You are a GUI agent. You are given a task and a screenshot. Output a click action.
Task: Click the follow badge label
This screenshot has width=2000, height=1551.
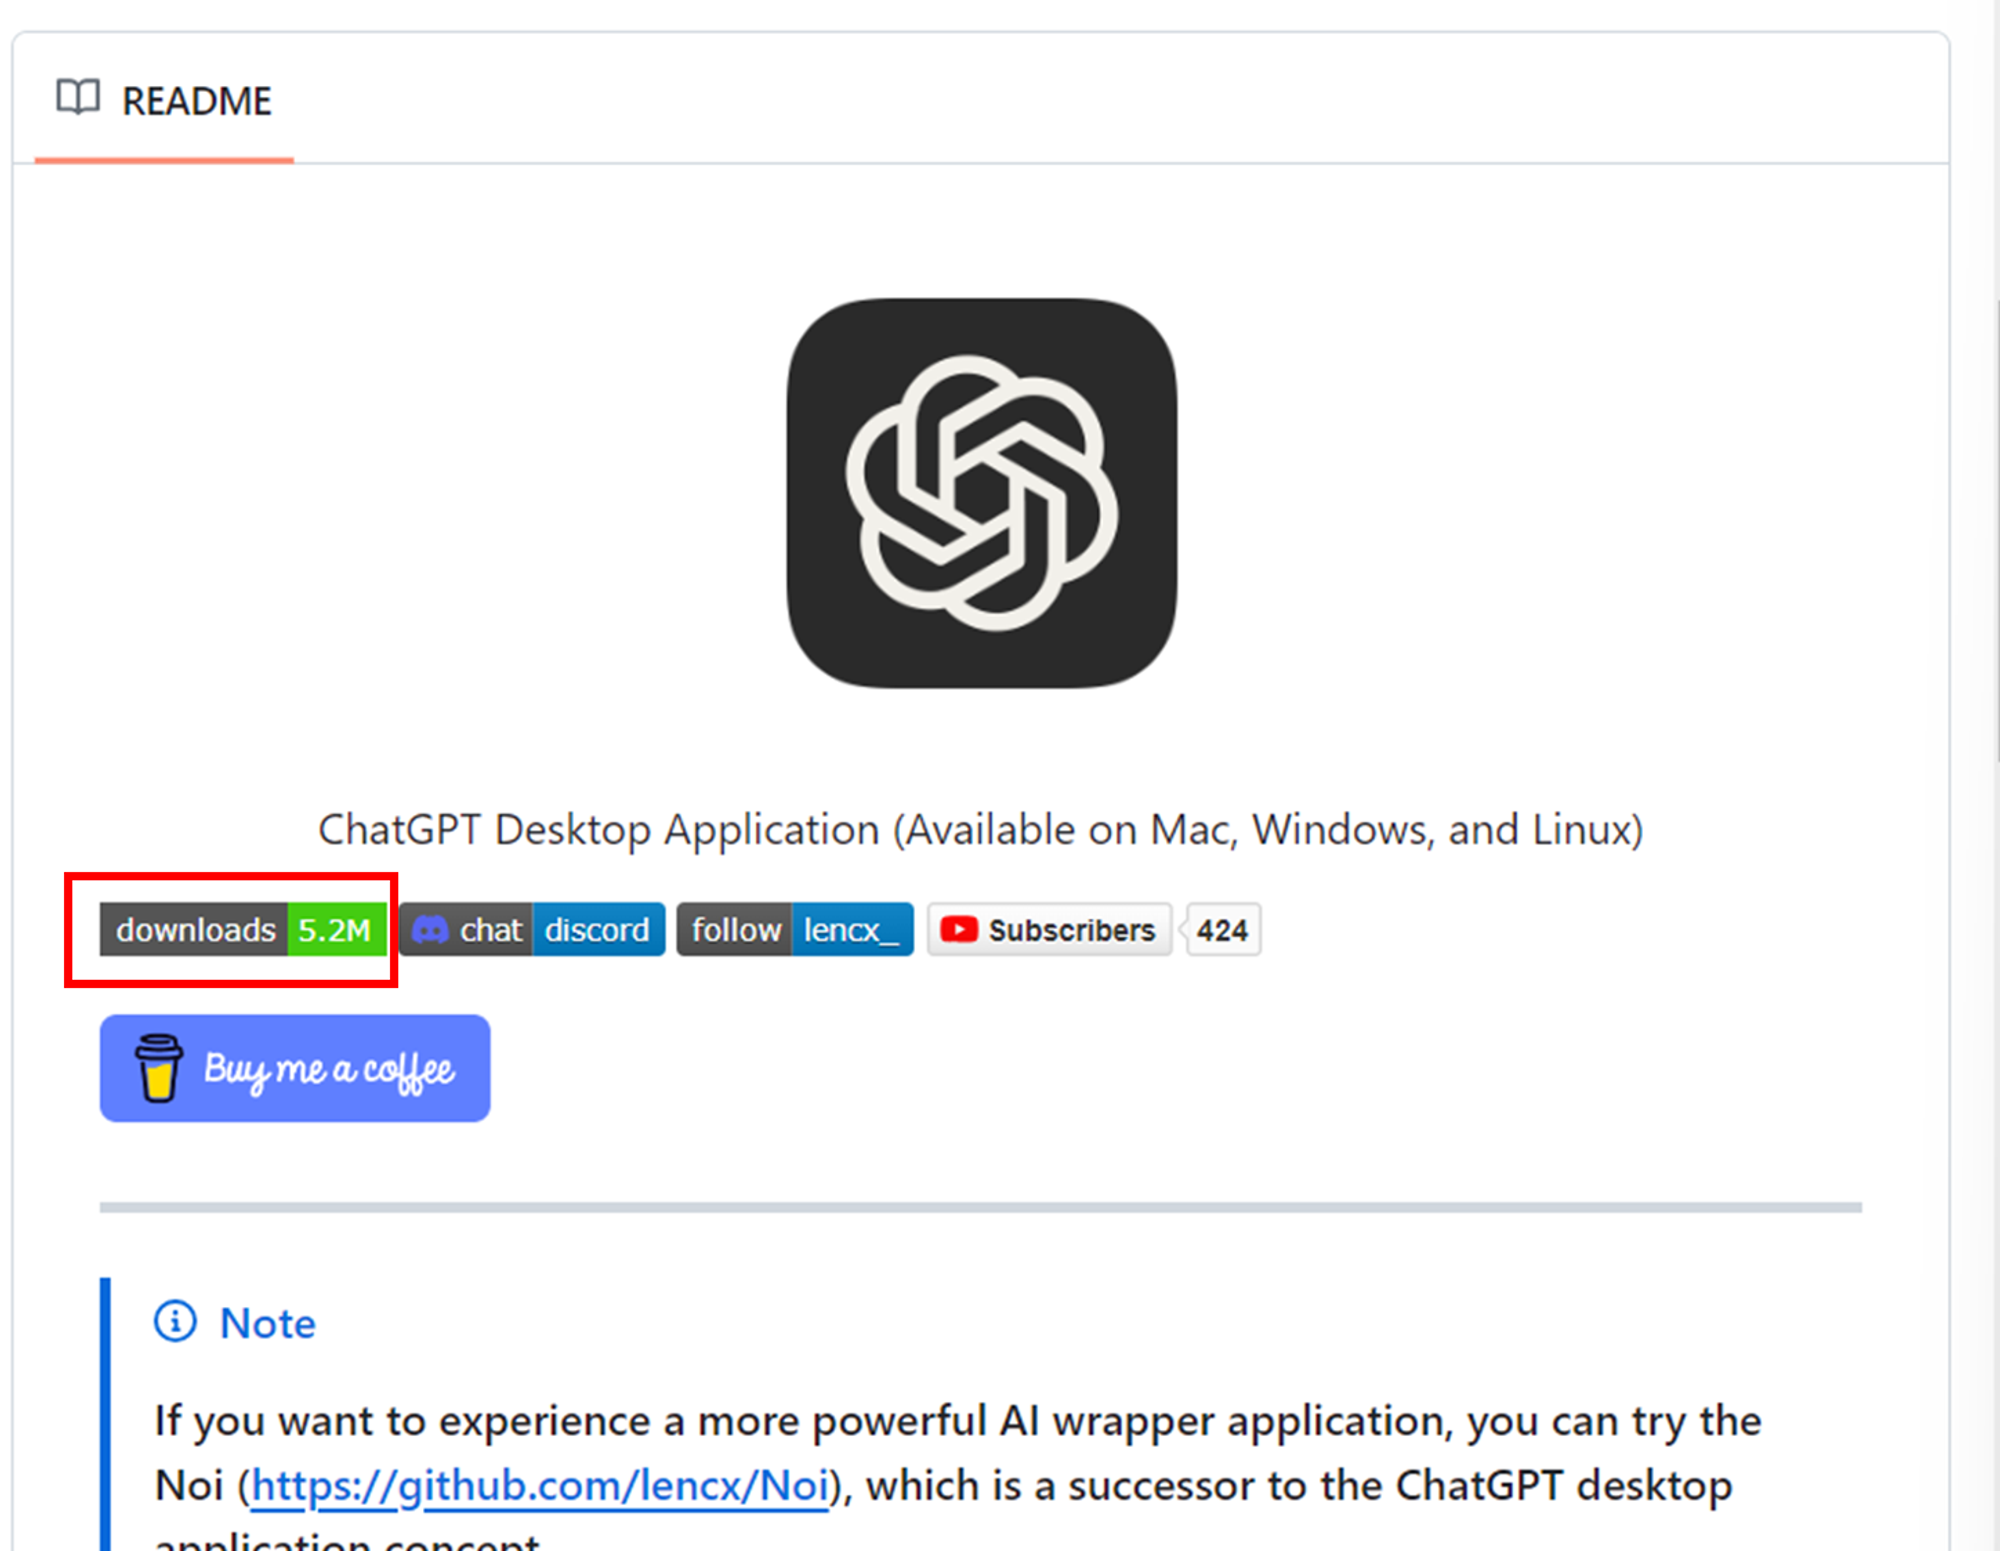pos(736,930)
